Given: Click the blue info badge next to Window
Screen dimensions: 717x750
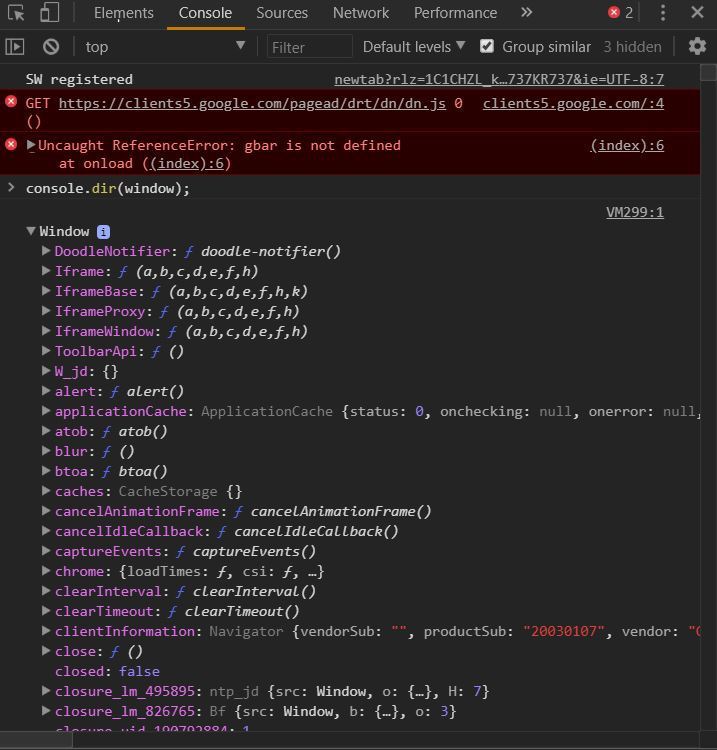Looking at the screenshot, I should point(103,232).
